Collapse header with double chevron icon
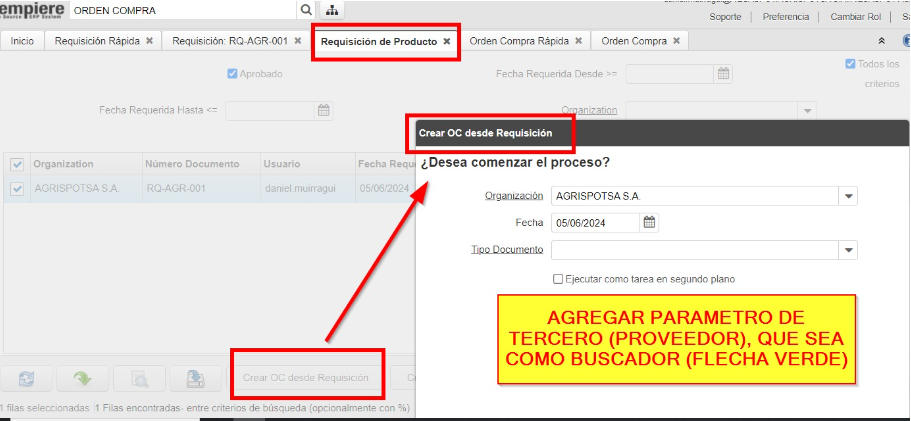Image resolution: width=911 pixels, height=421 pixels. click(881, 41)
